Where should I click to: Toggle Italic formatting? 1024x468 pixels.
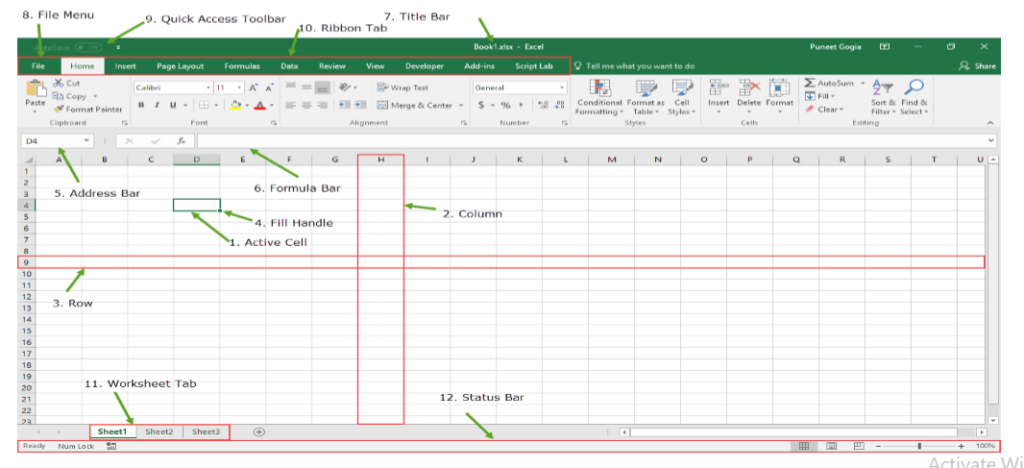pyautogui.click(x=157, y=105)
